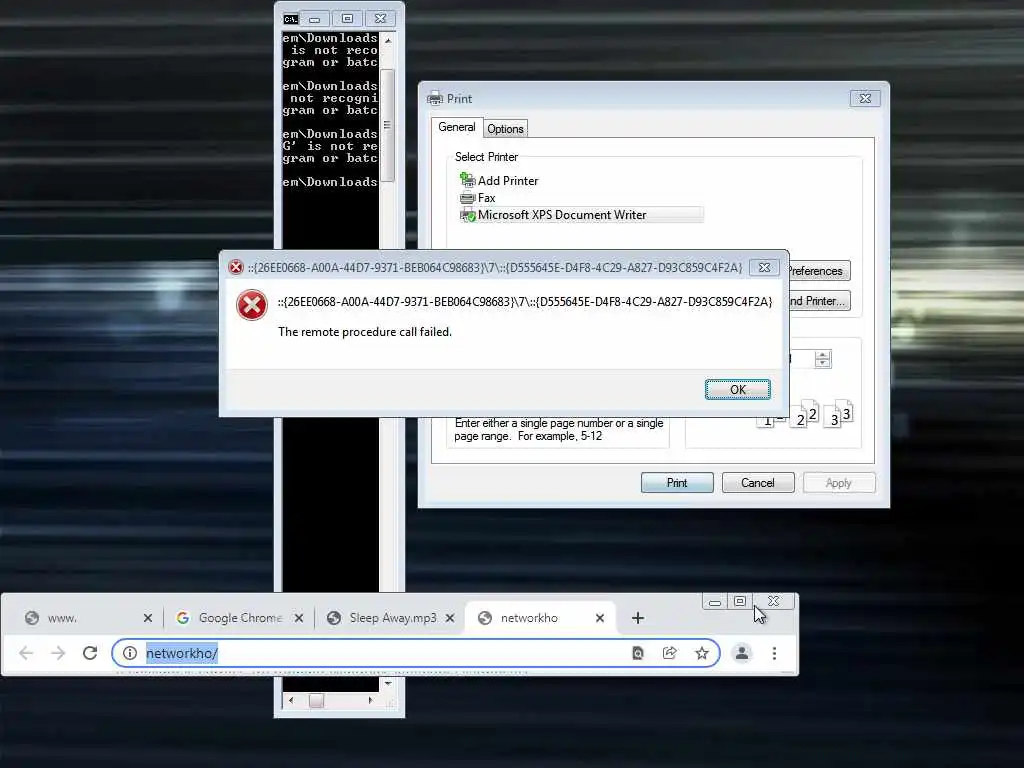Select the General tab in Print dialog
The width and height of the screenshot is (1024, 768).
[456, 127]
